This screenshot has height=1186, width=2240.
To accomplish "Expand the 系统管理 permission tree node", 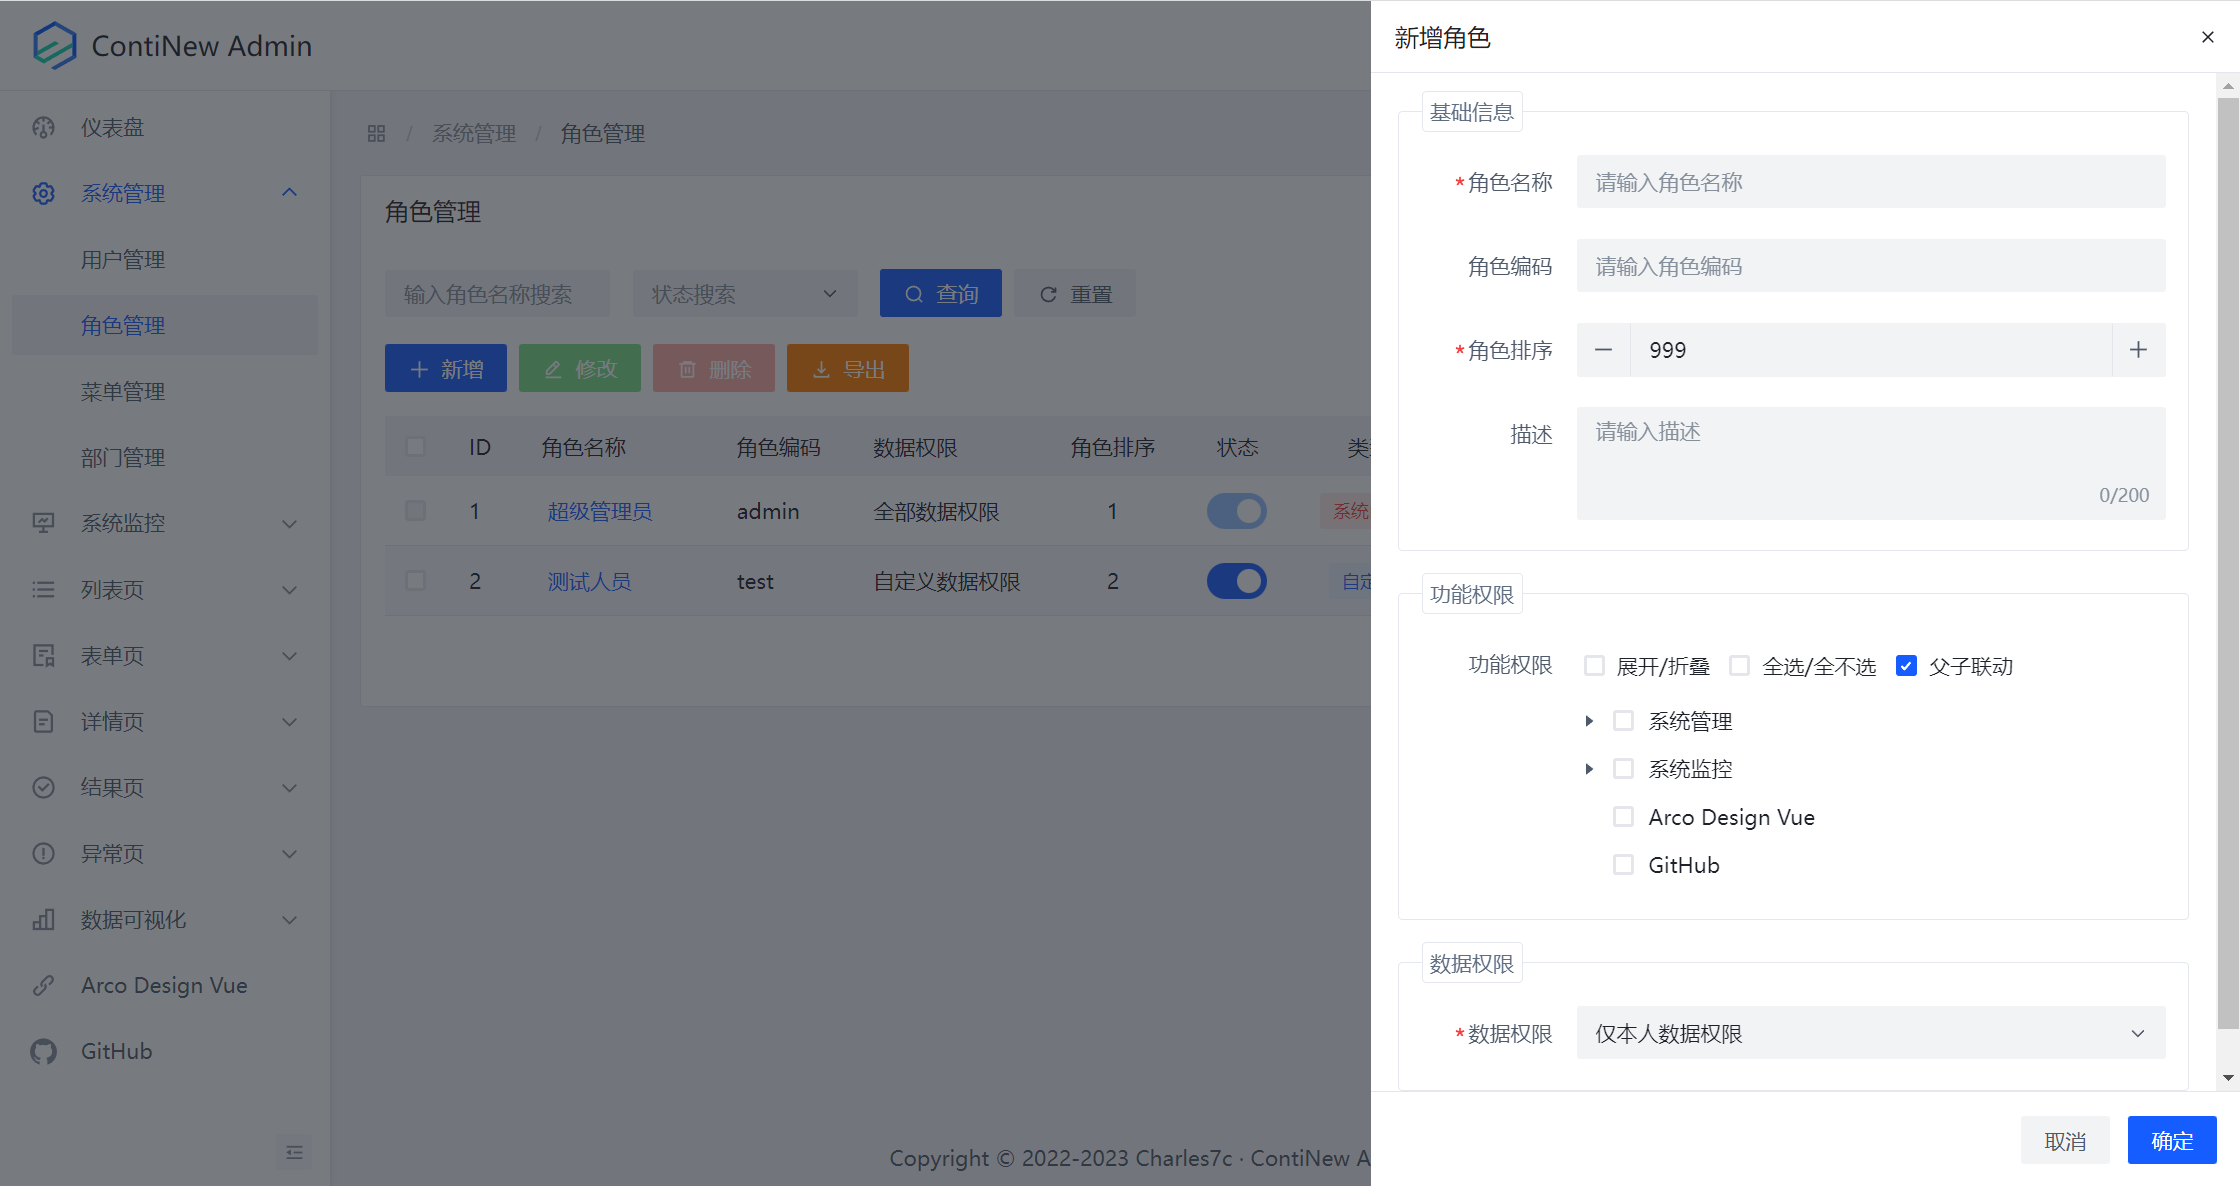I will click(x=1589, y=721).
